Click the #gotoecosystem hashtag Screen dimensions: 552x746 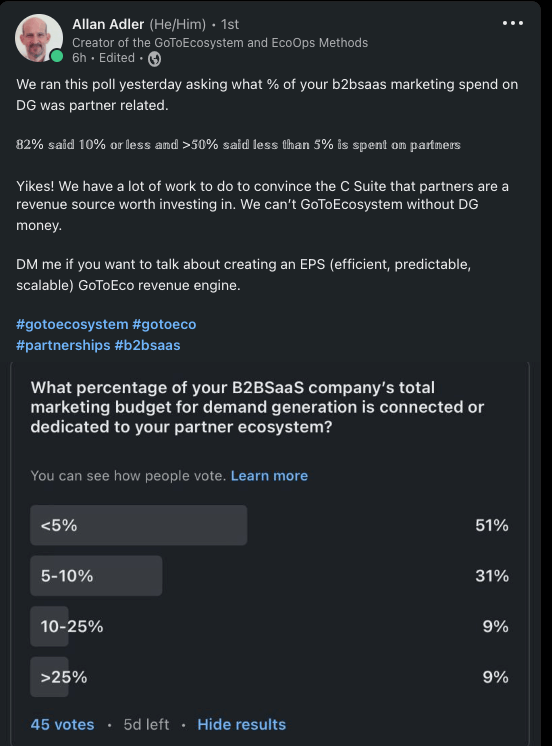(72, 324)
